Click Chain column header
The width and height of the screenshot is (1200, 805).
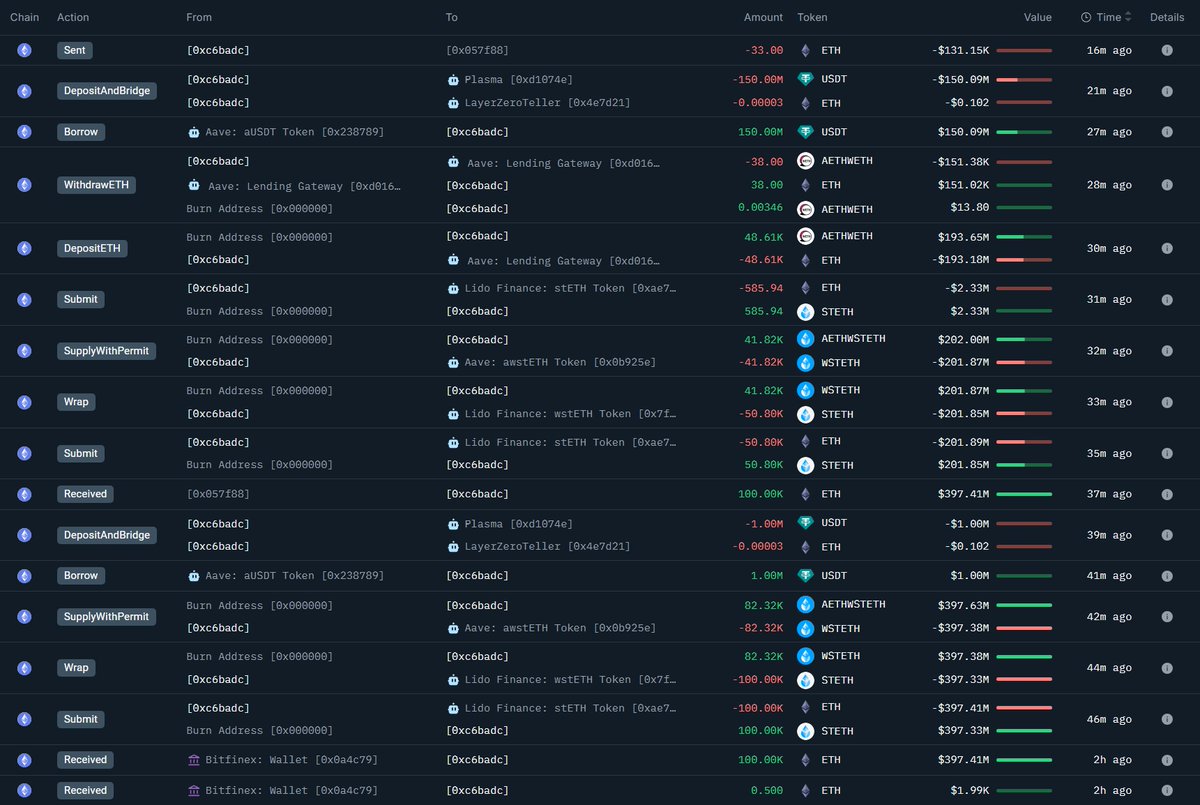point(24,17)
